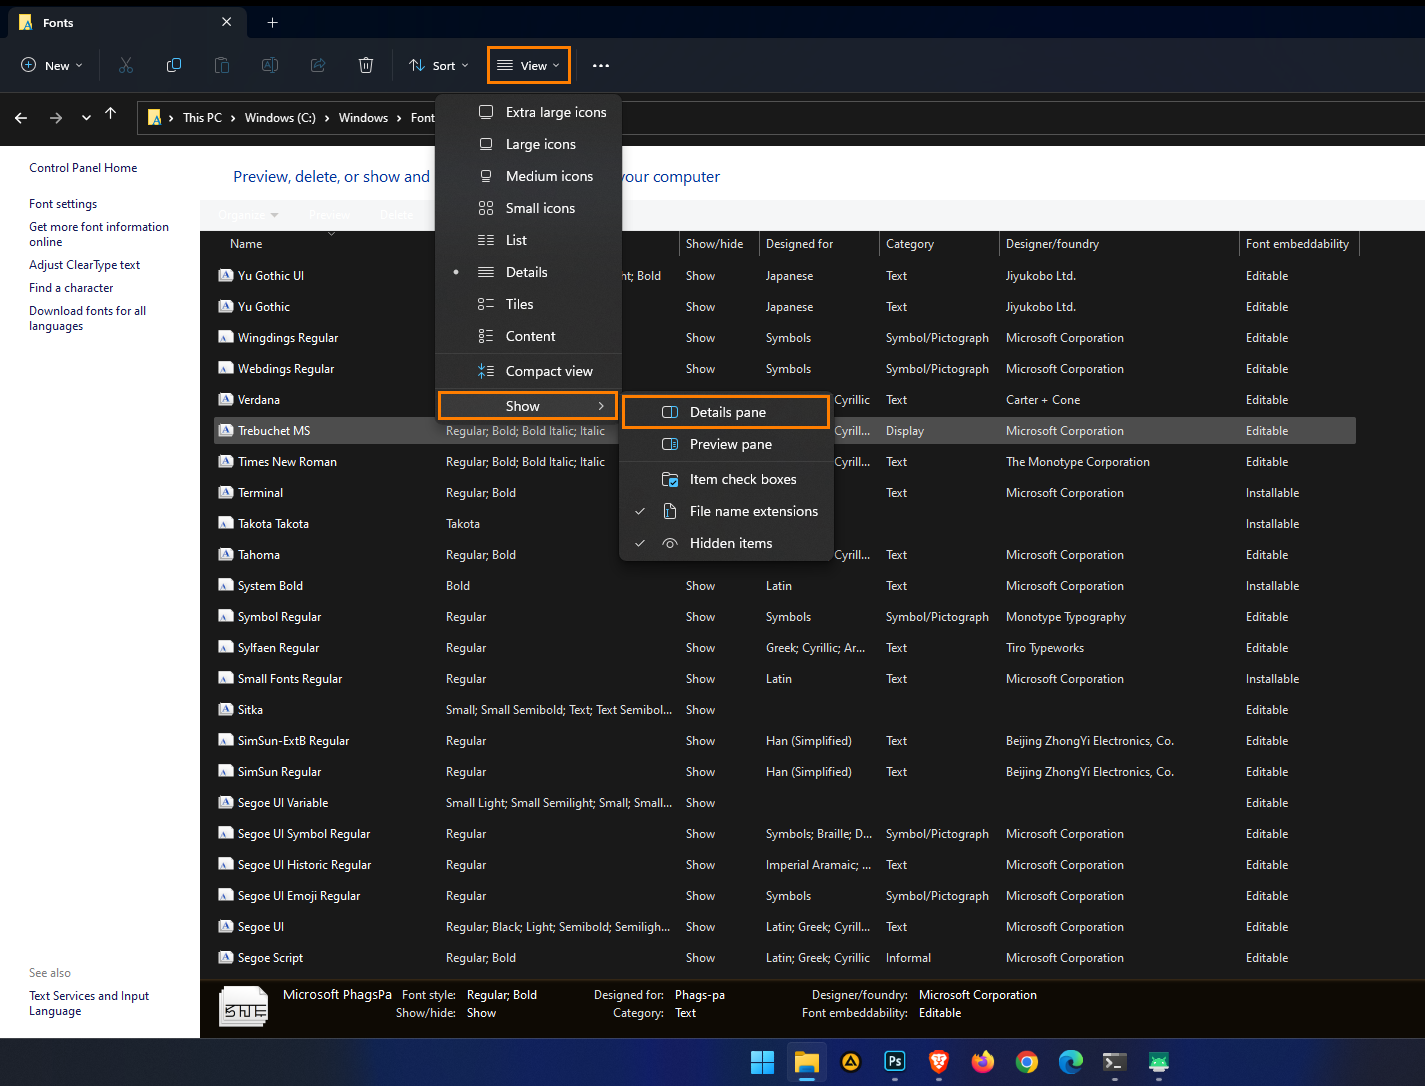Viewport: 1425px width, 1086px height.
Task: Open the See more three-dots menu
Action: tap(601, 65)
